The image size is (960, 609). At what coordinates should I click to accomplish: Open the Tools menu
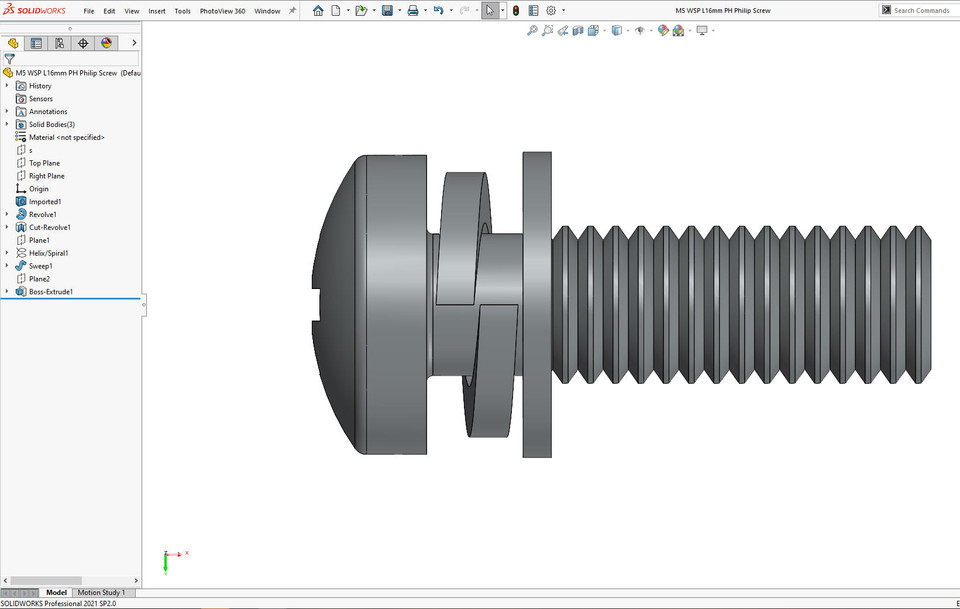(x=182, y=11)
